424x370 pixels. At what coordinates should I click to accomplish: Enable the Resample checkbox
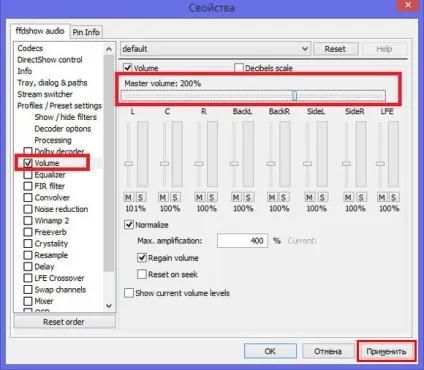point(28,255)
